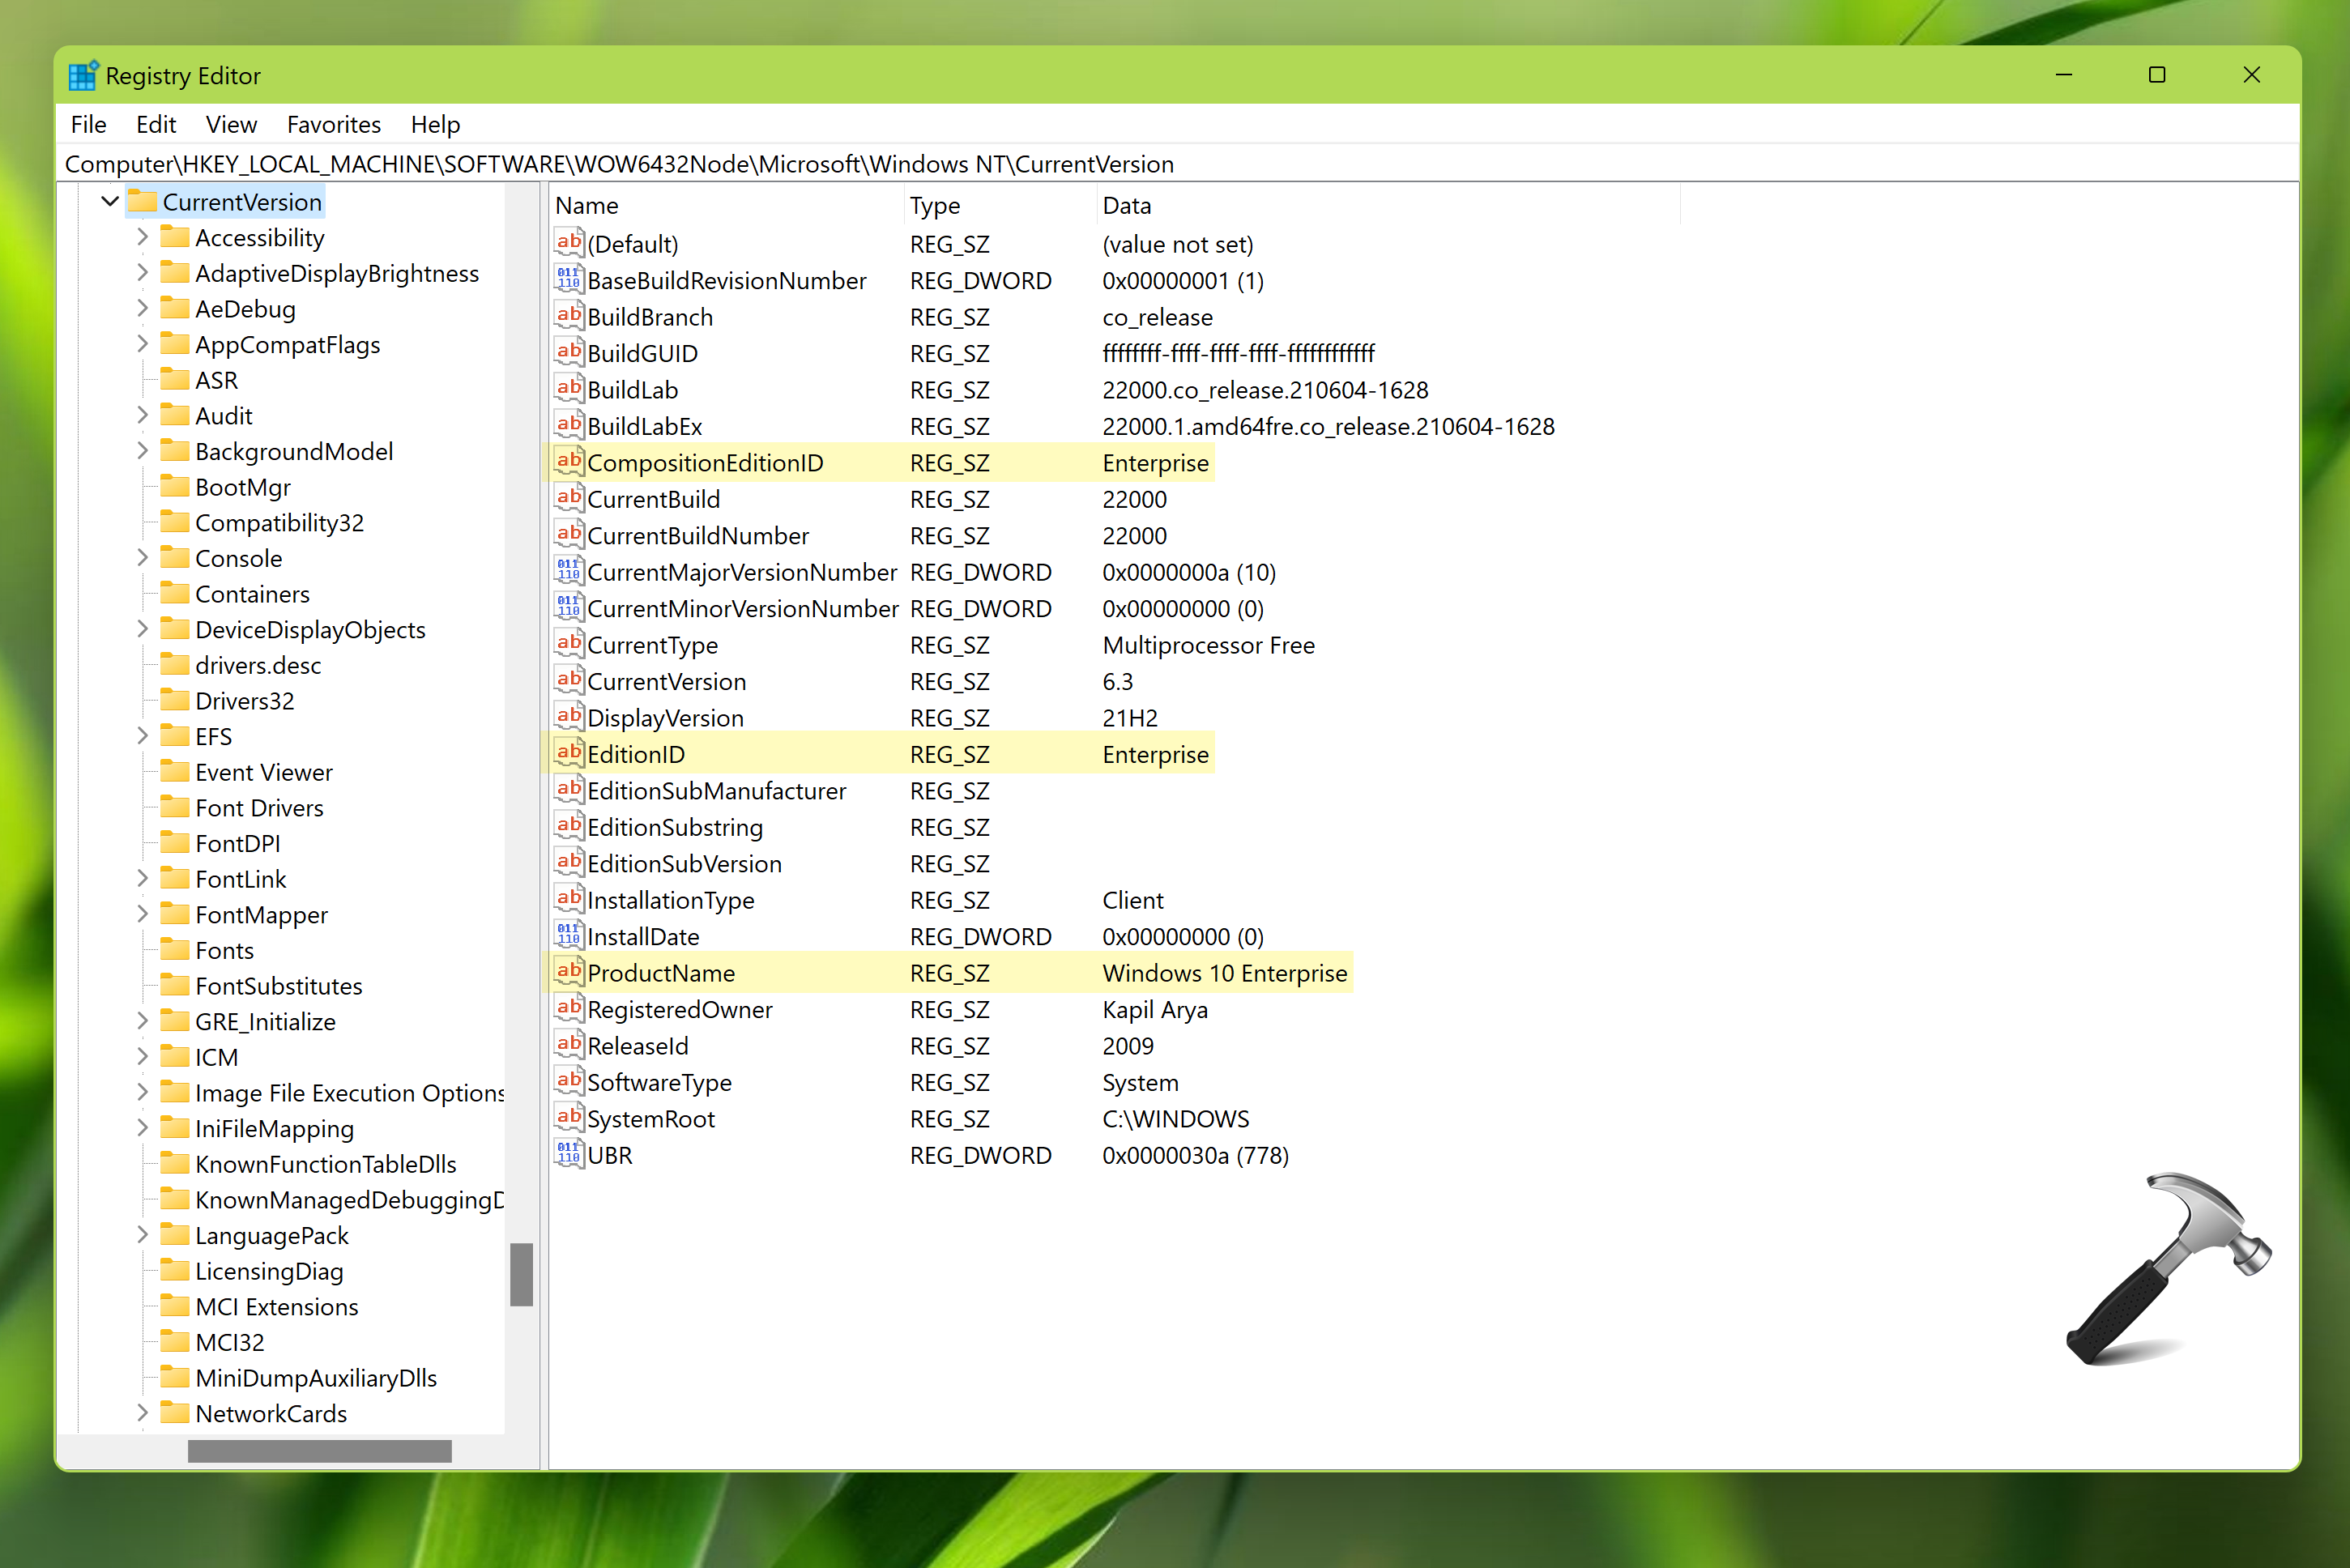Viewport: 2350px width, 1568px height.
Task: Click the Fonts folder icon in the tree
Action: (175, 949)
